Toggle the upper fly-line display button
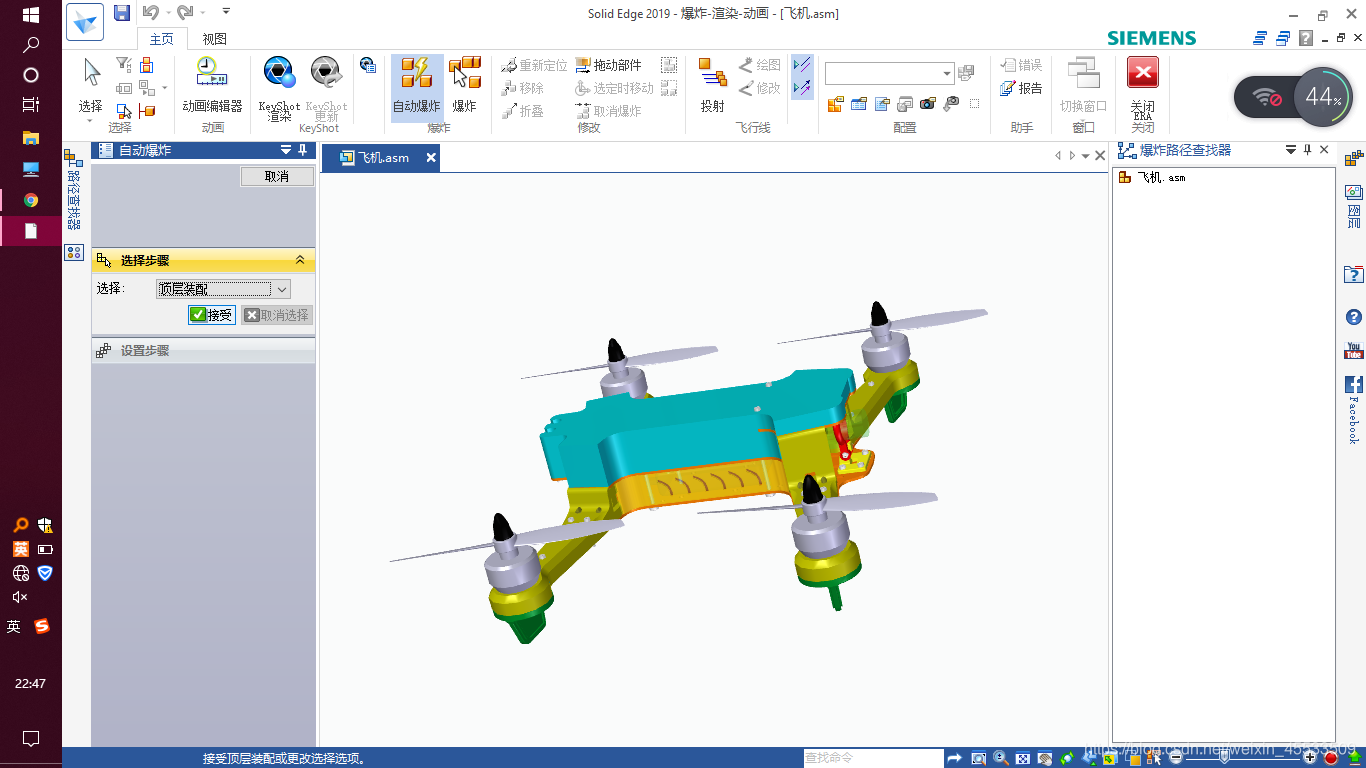 [802, 65]
